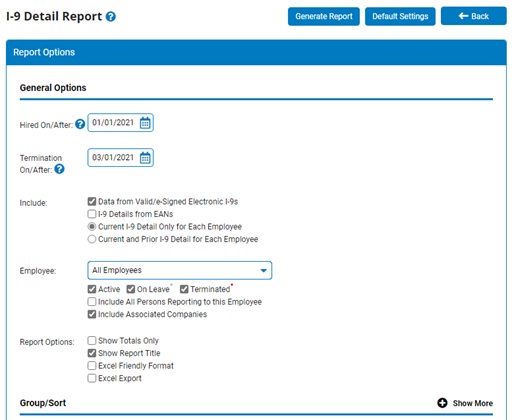Toggle the Terminated employees checkbox
This screenshot has width=514, height=420.
tap(184, 289)
